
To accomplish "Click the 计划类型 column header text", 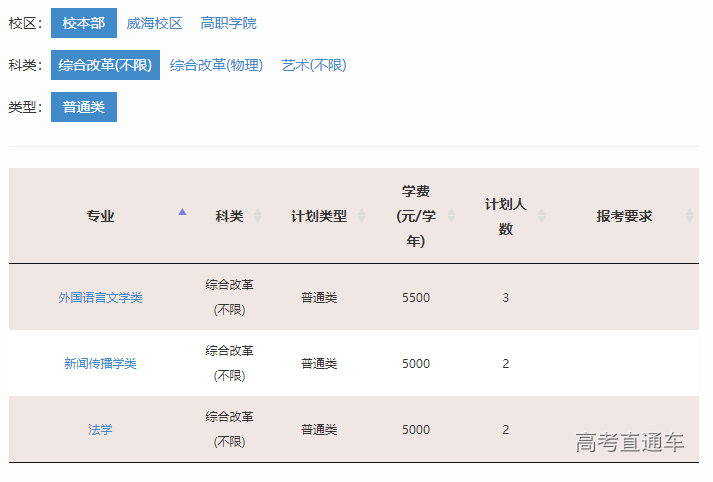I will tap(319, 216).
